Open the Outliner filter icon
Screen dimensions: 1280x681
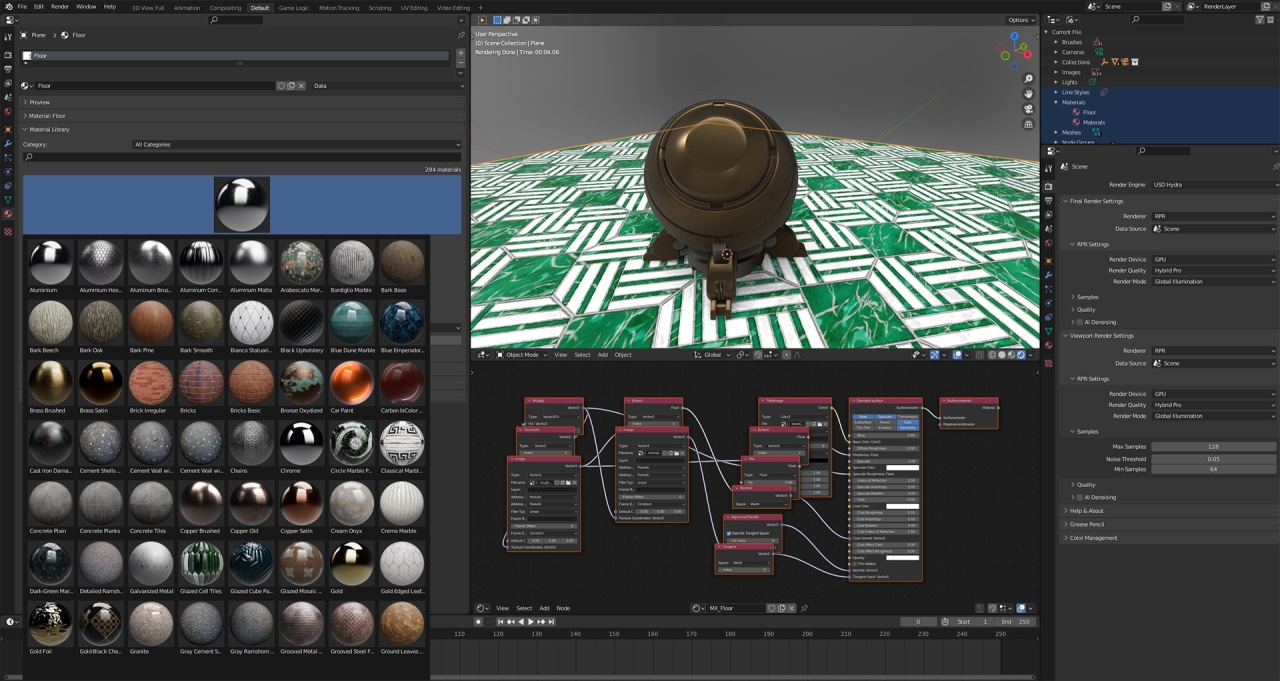[x=1260, y=19]
